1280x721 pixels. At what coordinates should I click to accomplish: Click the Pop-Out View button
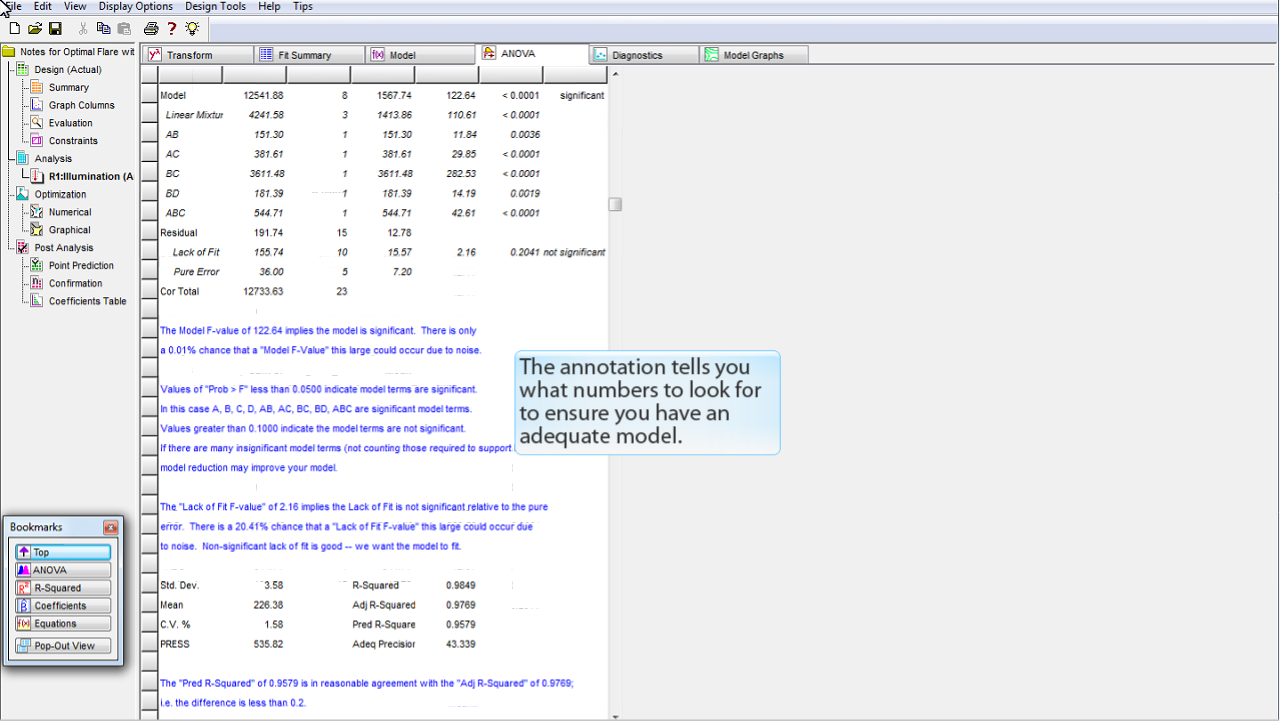pos(63,646)
